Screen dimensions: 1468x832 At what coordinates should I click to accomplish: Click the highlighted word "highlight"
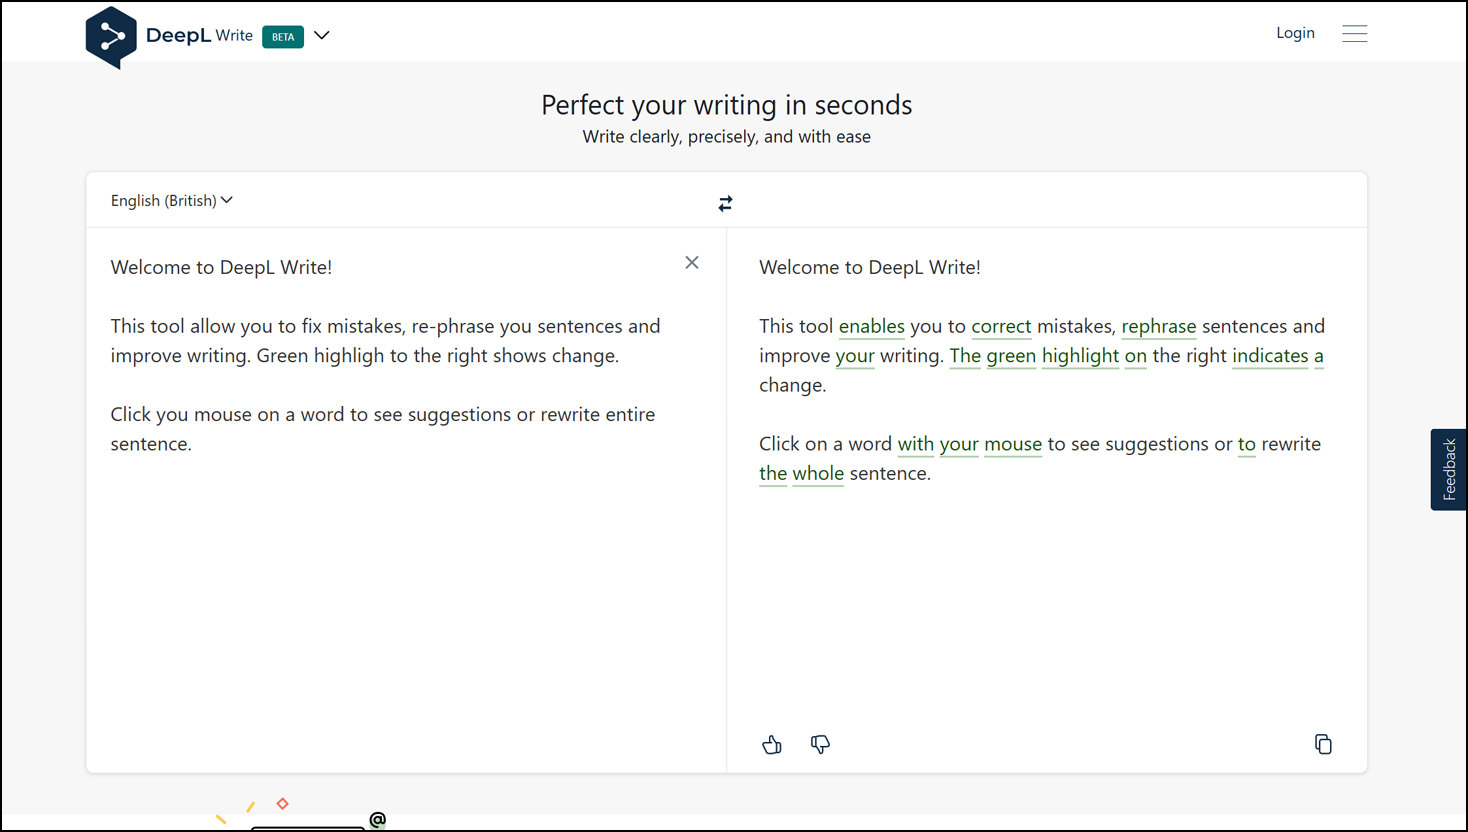pyautogui.click(x=1080, y=356)
